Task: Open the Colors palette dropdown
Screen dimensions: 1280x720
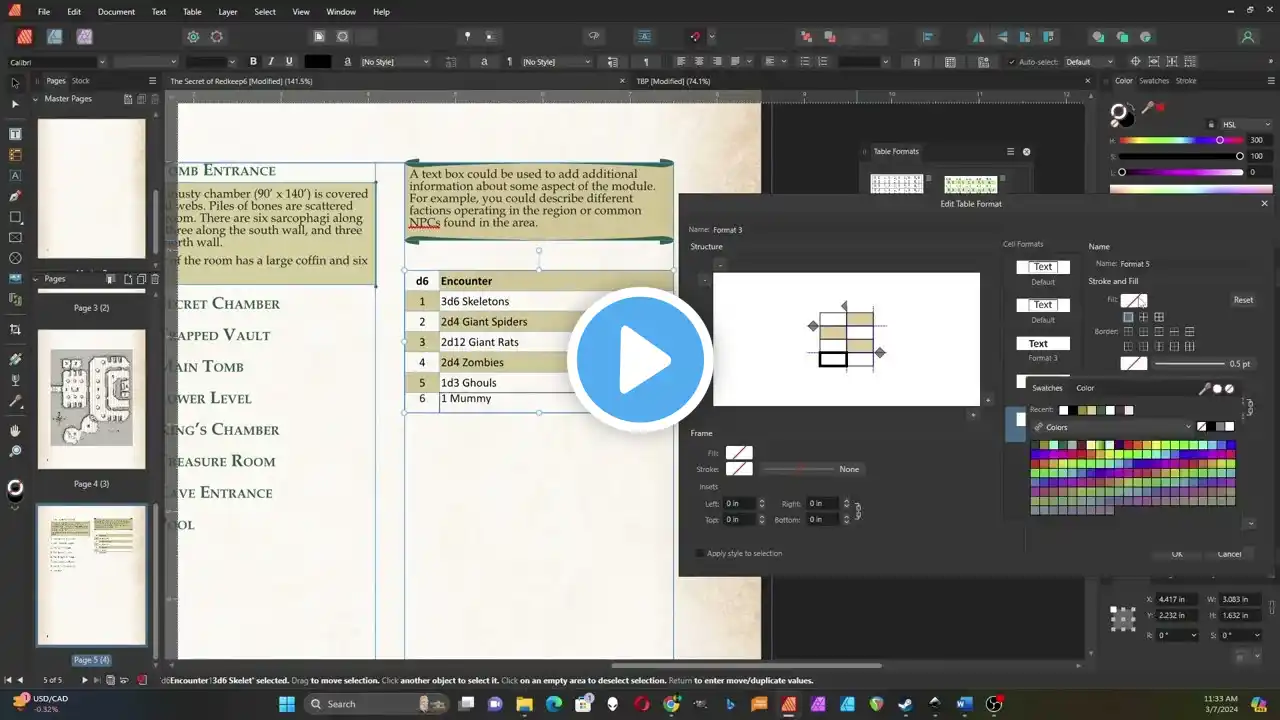Action: pyautogui.click(x=1188, y=427)
